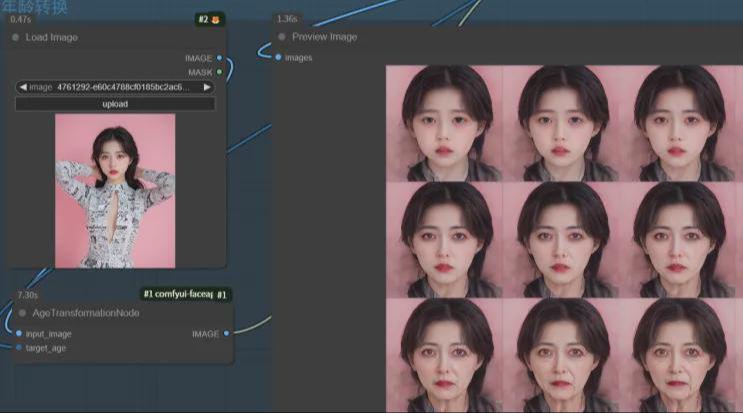Collapse the Load Image node via its dot

(16, 37)
